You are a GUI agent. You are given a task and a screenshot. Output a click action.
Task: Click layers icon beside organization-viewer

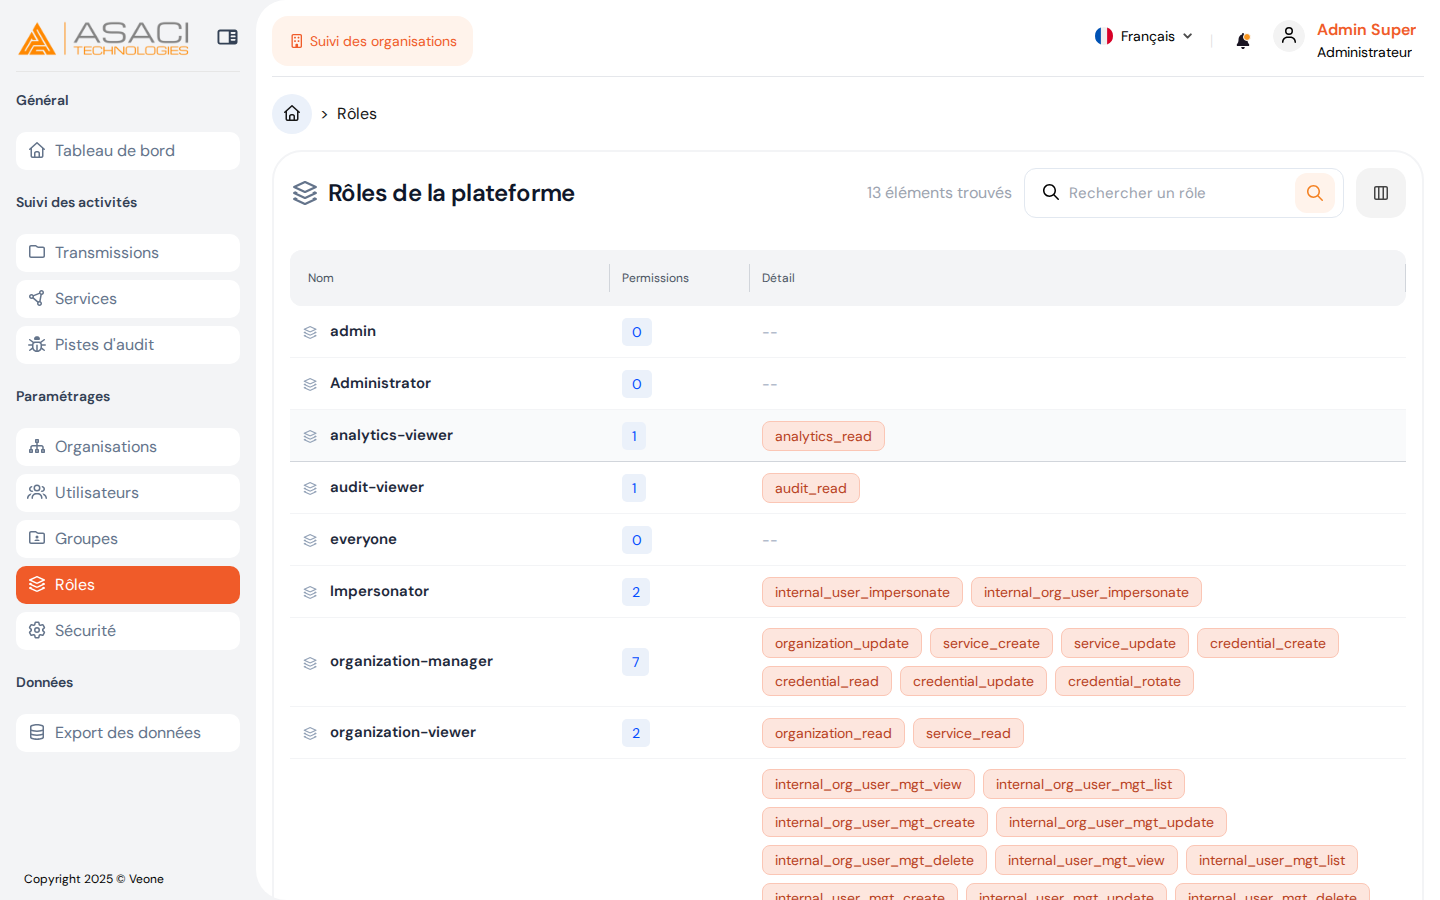coord(310,733)
